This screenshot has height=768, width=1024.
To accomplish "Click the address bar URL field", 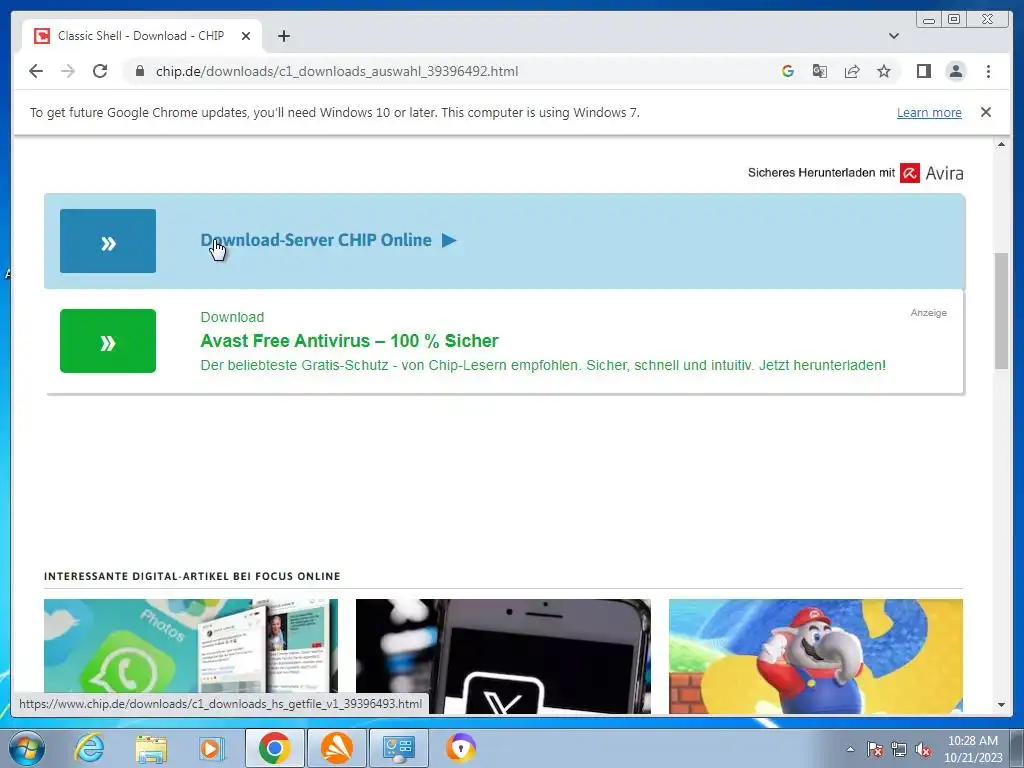I will click(x=451, y=71).
